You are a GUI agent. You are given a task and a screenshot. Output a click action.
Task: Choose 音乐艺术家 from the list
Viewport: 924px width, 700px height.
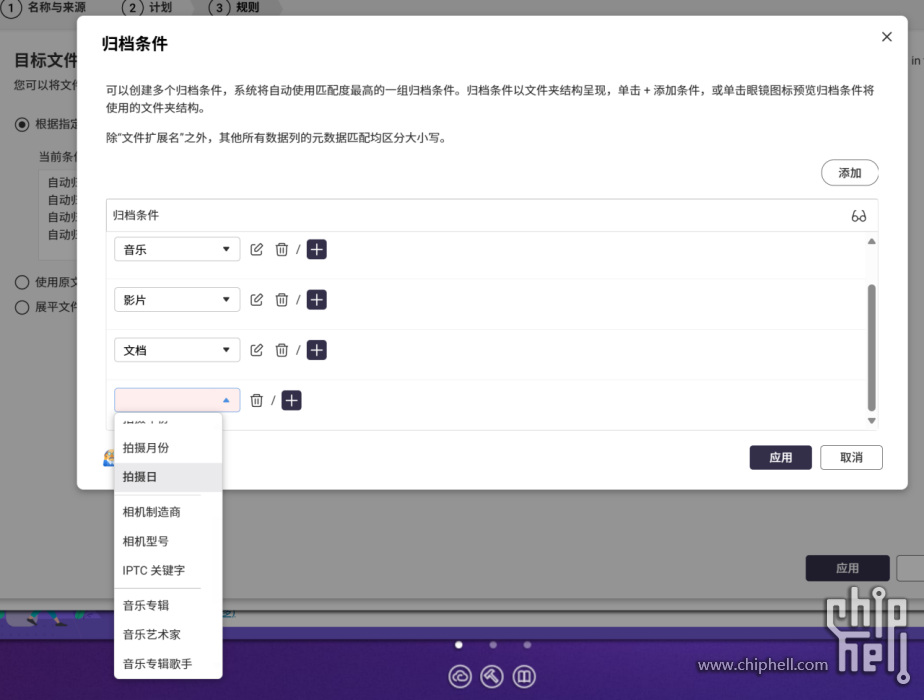tap(168, 635)
